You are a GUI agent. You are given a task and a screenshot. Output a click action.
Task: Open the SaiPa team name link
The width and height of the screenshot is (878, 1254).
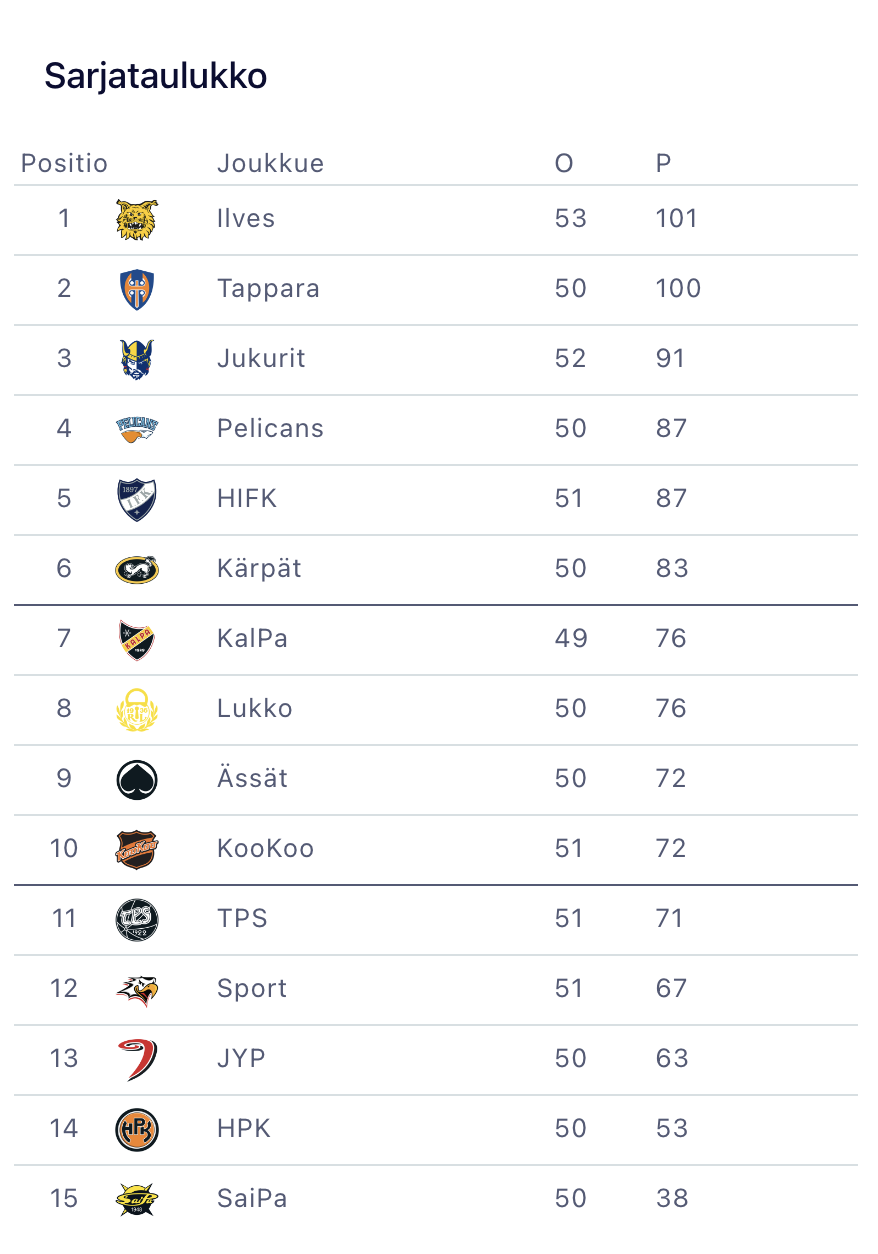(252, 1198)
